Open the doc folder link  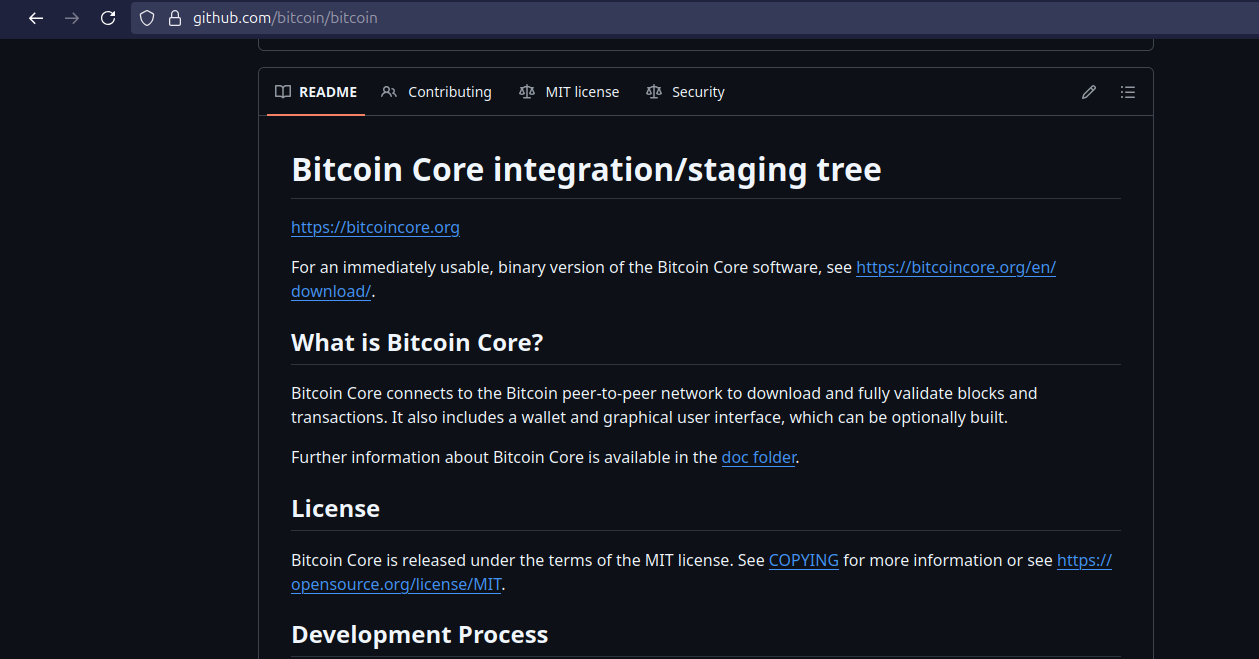point(759,457)
